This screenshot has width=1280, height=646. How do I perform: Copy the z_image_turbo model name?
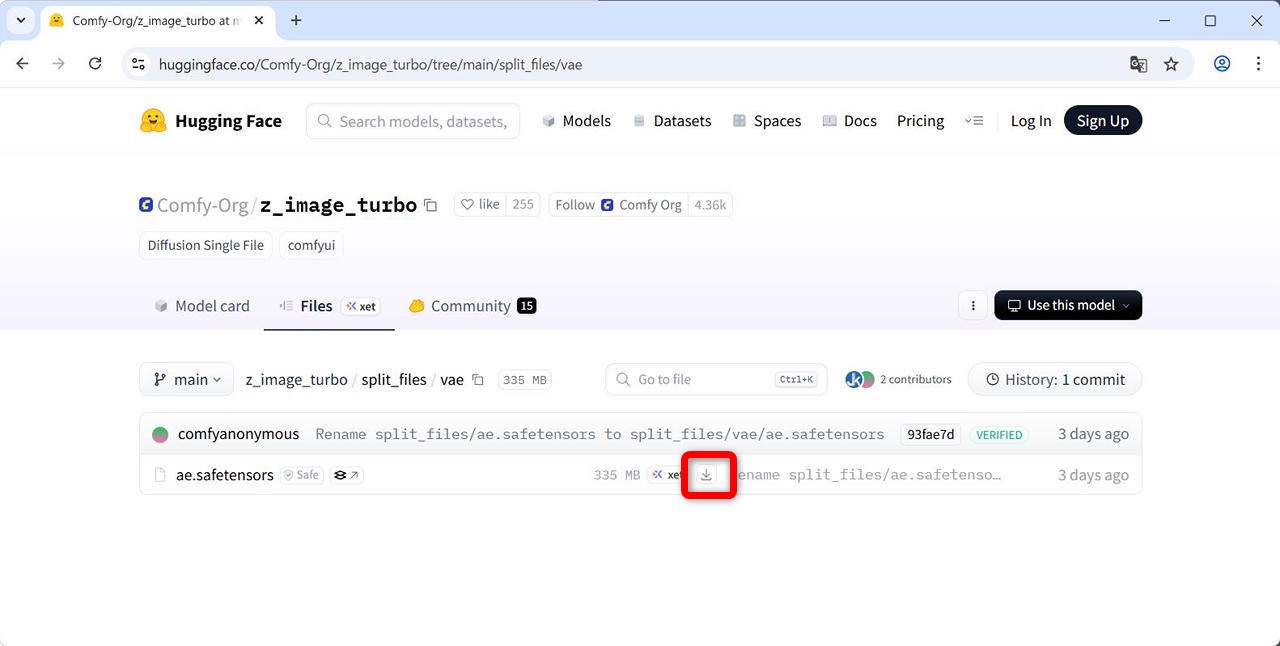431,205
